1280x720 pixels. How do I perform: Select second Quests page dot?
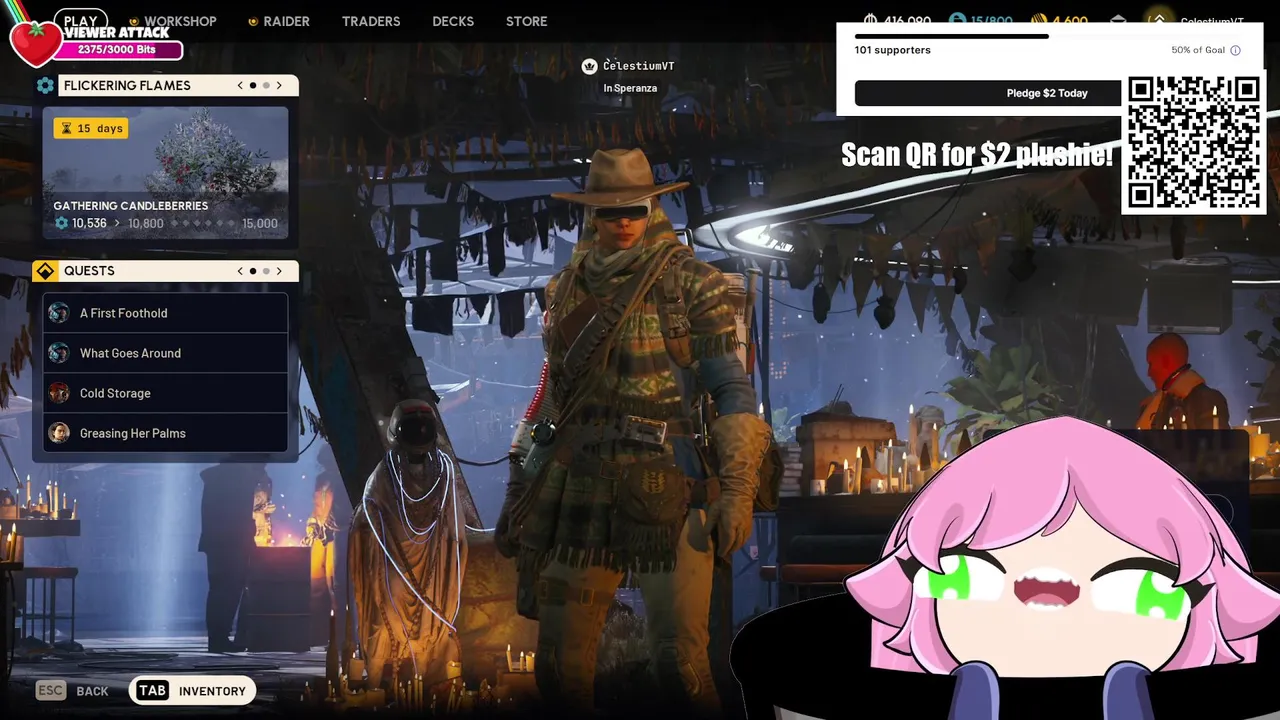point(266,271)
